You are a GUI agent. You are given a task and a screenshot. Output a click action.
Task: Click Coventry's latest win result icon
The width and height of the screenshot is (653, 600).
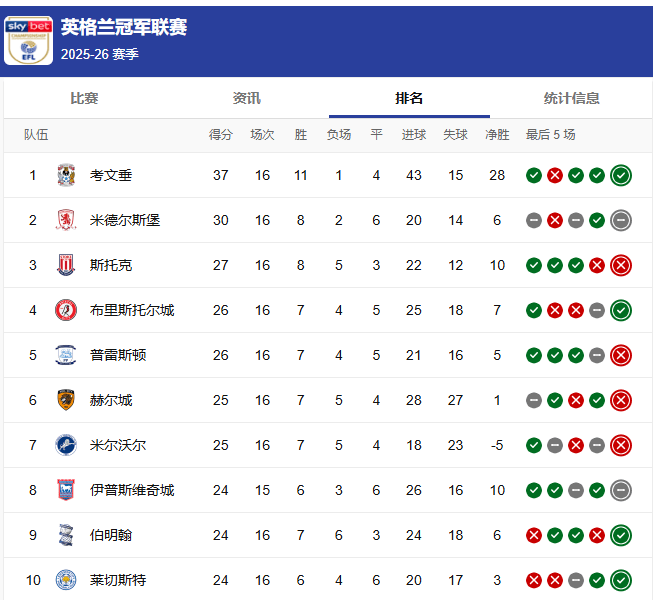tap(620, 175)
